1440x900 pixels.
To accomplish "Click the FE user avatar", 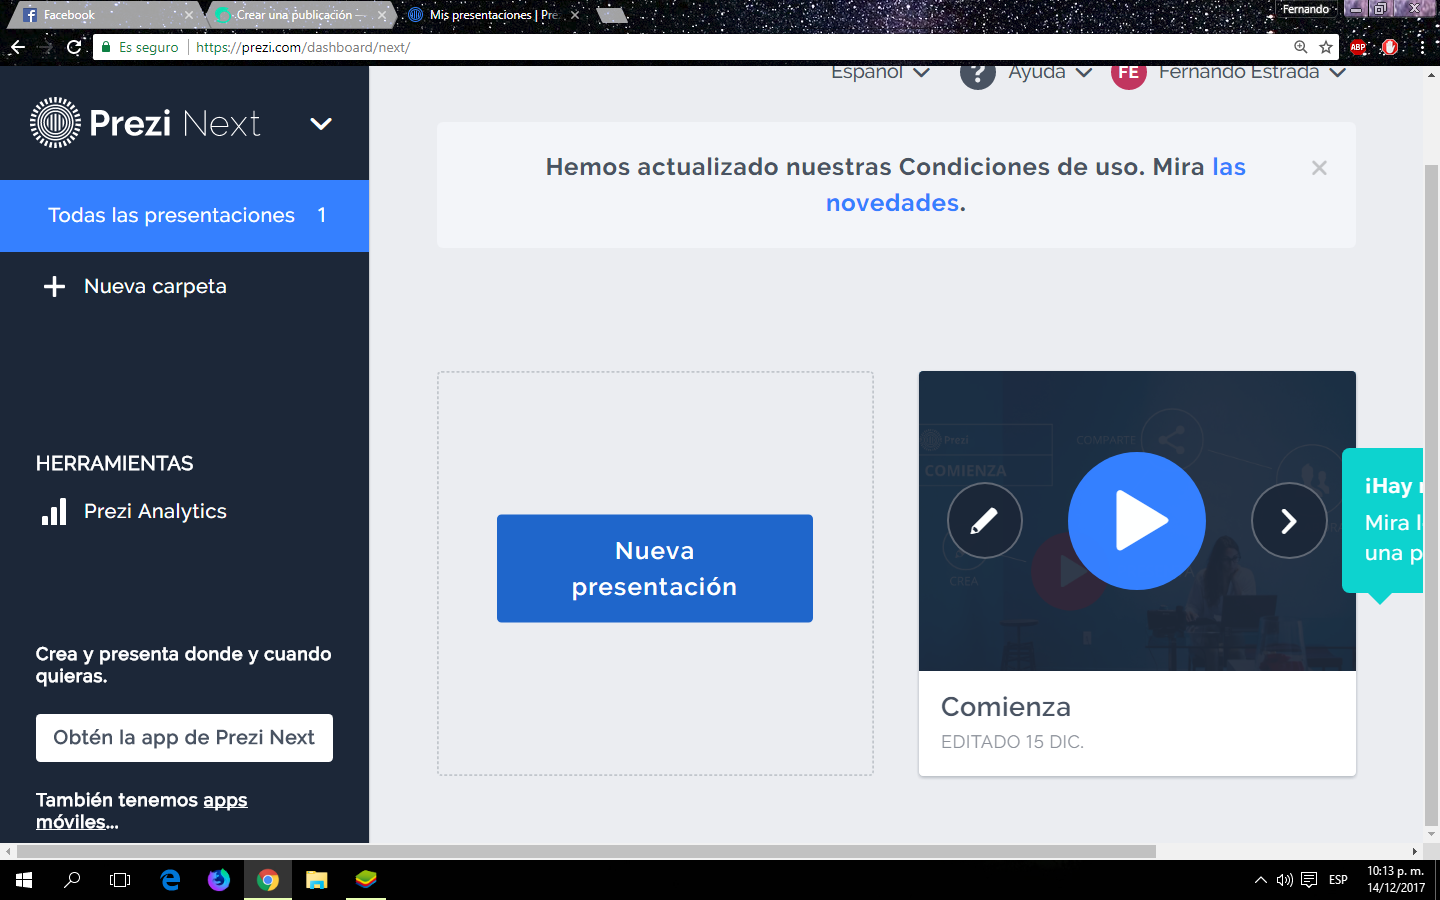I will tap(1129, 73).
